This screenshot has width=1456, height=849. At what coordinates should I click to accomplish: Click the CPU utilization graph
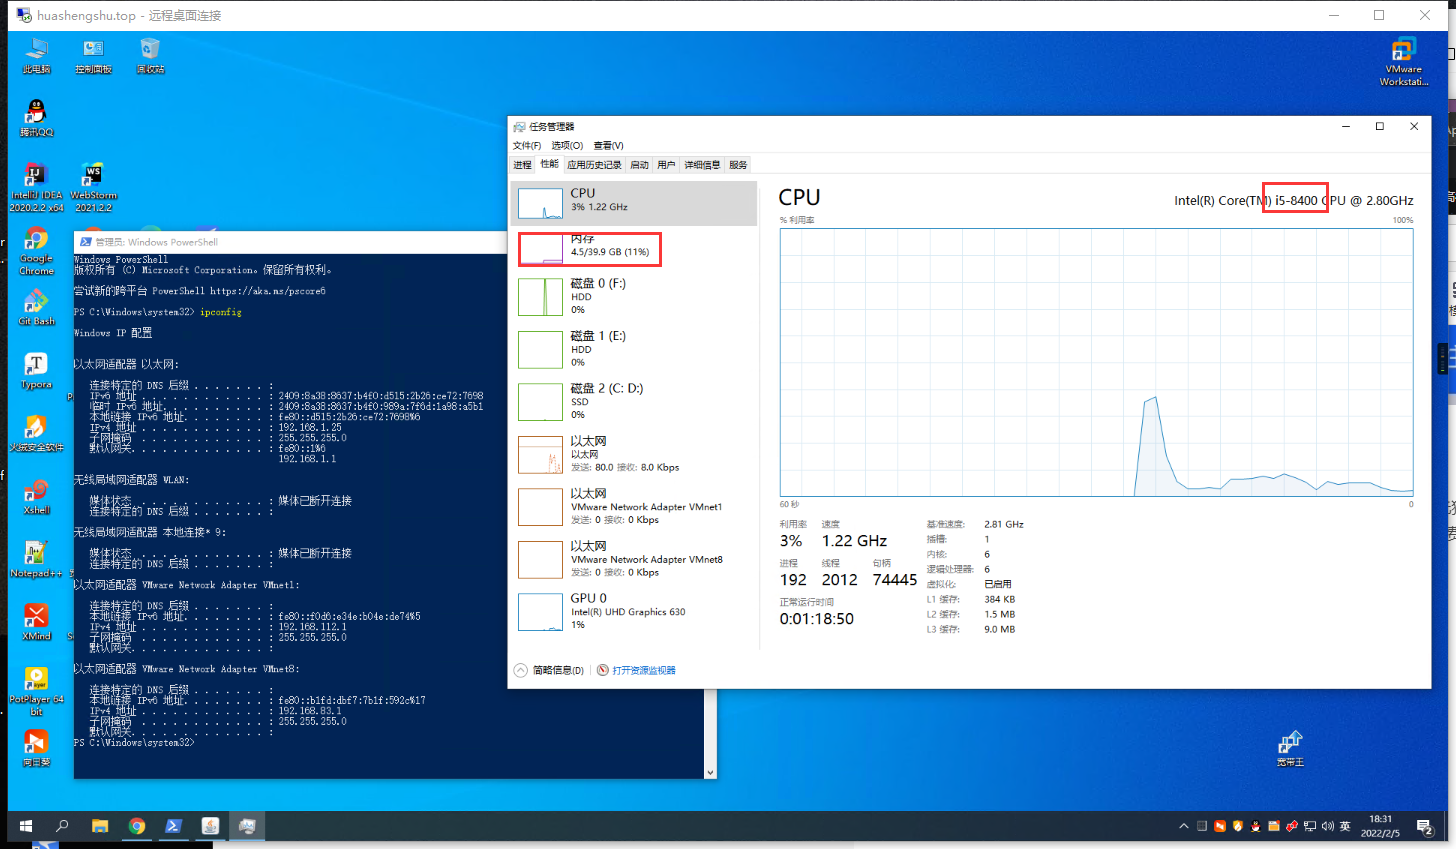tap(1097, 362)
